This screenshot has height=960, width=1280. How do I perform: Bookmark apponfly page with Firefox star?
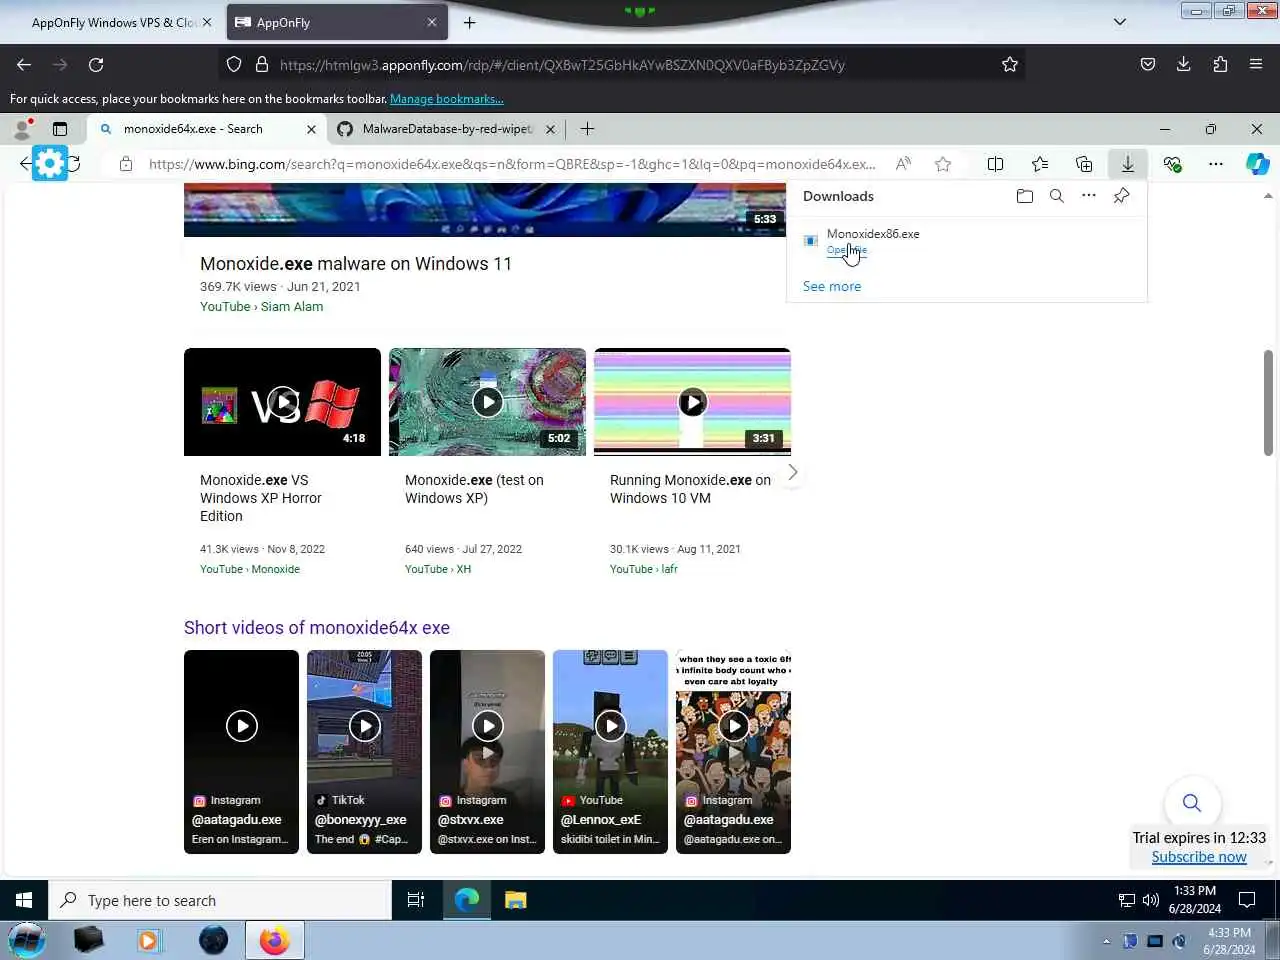[1010, 65]
